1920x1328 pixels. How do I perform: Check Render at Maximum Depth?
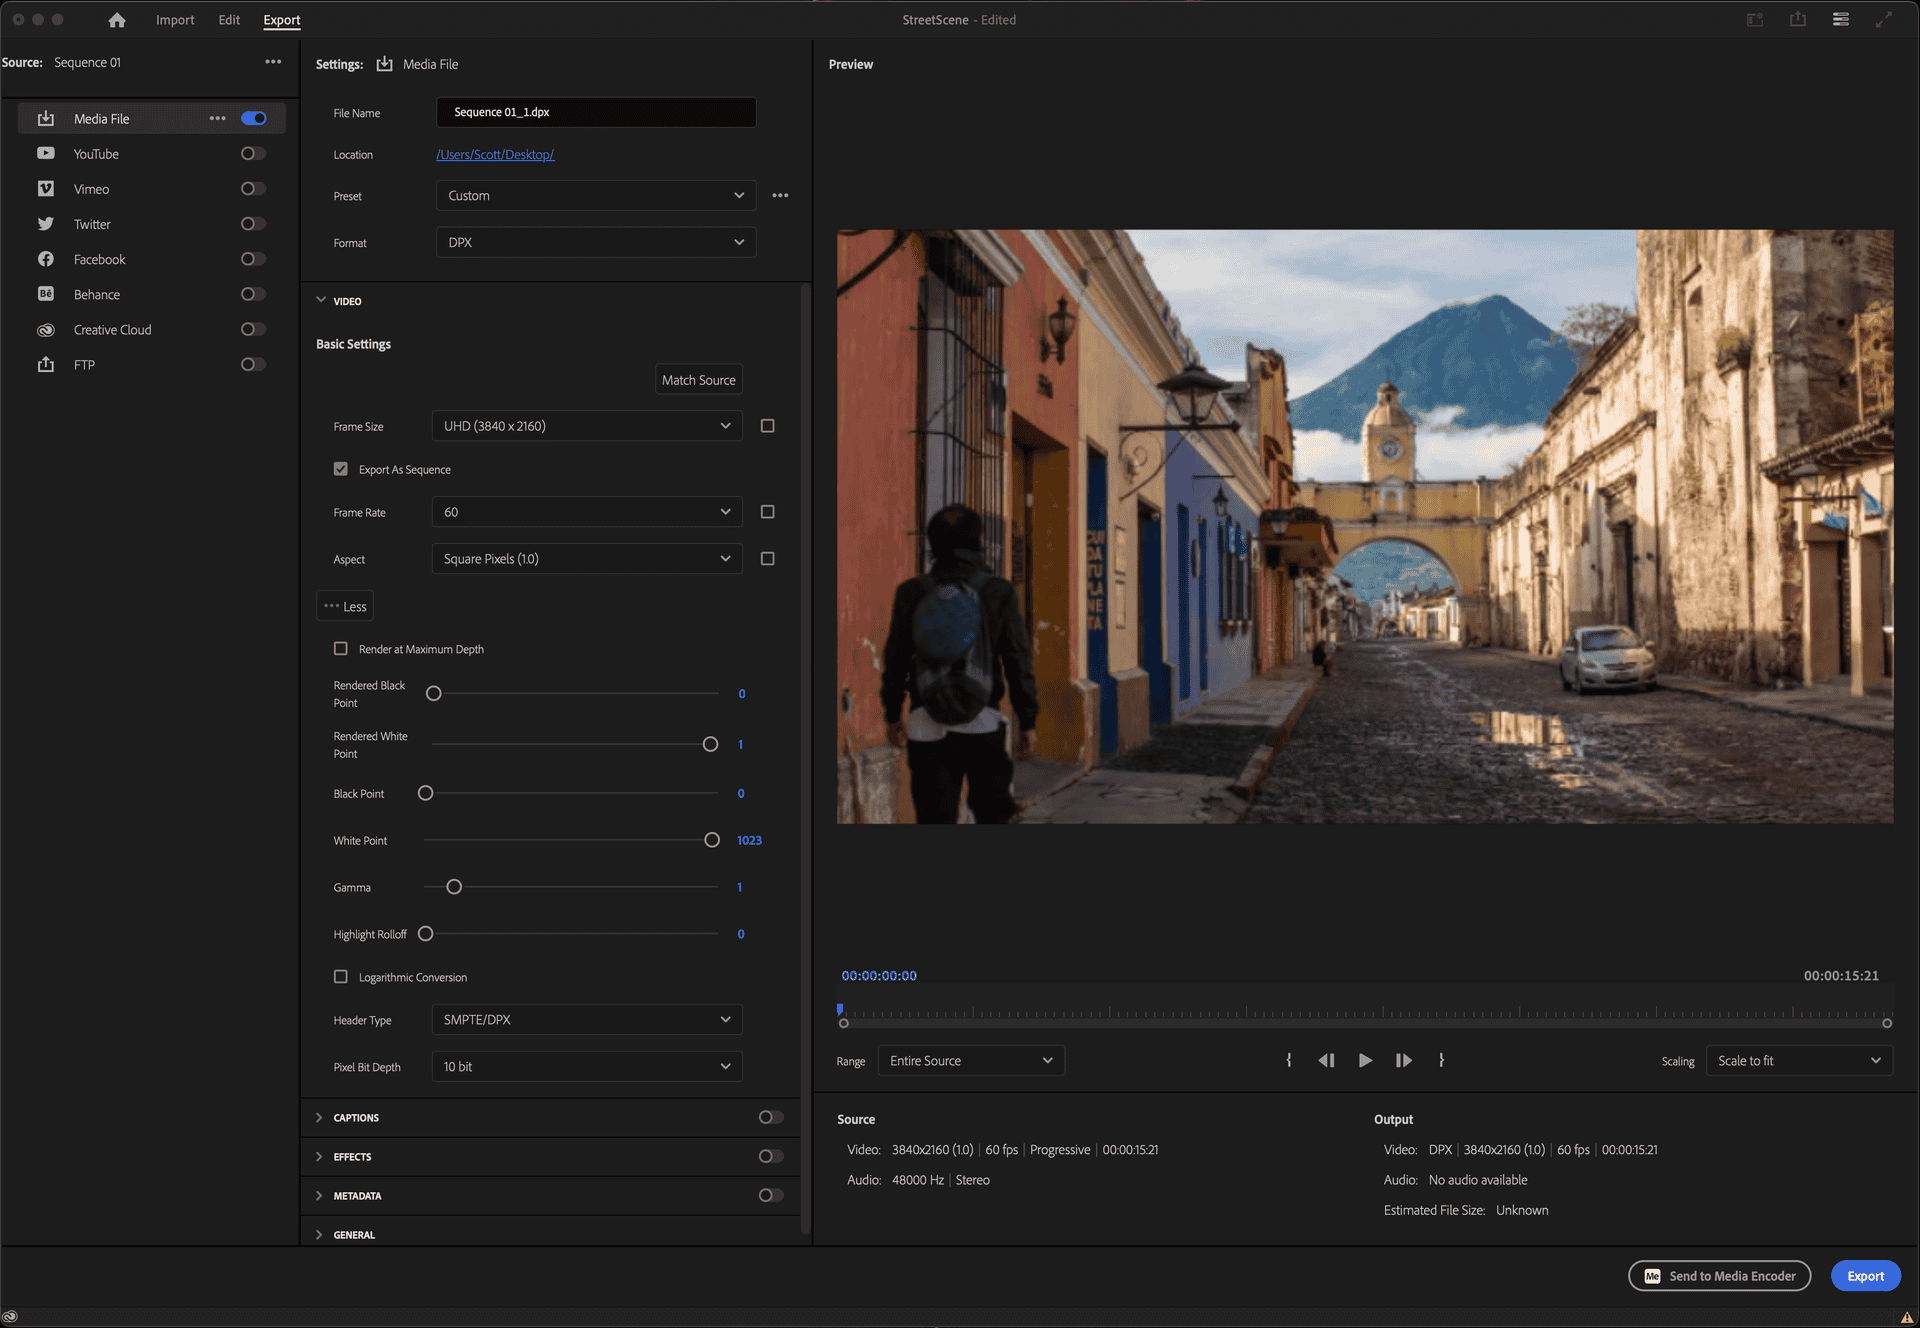(341, 649)
